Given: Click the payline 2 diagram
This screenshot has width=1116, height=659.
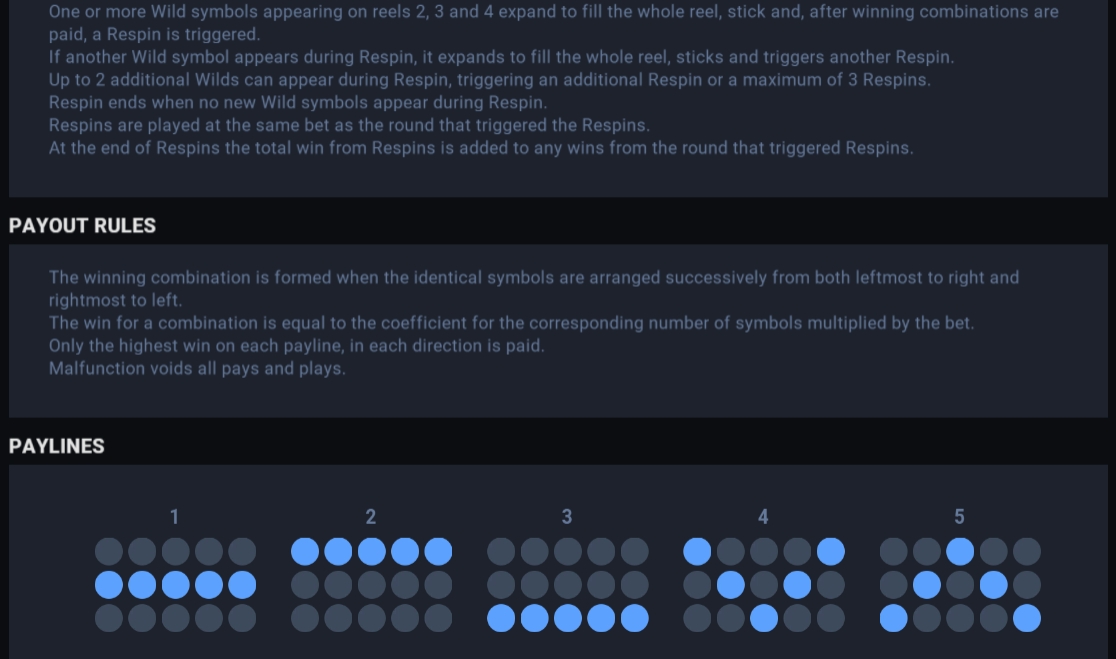Looking at the screenshot, I should click(x=372, y=584).
